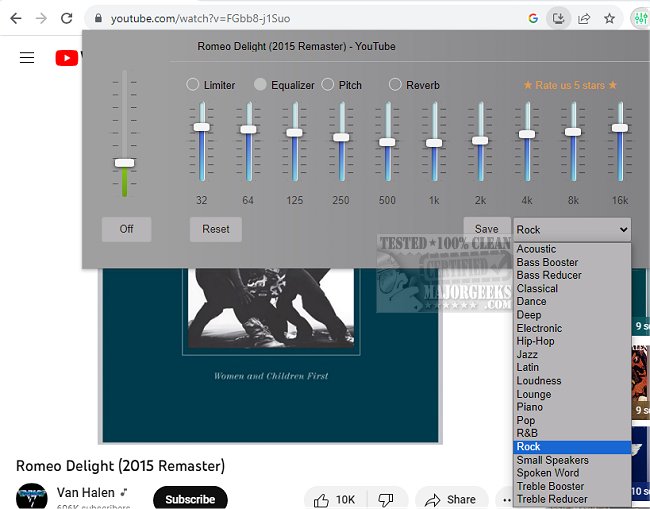This screenshot has width=650, height=509.
Task: Go forward with the browser forward arrow
Action: pyautogui.click(x=41, y=18)
